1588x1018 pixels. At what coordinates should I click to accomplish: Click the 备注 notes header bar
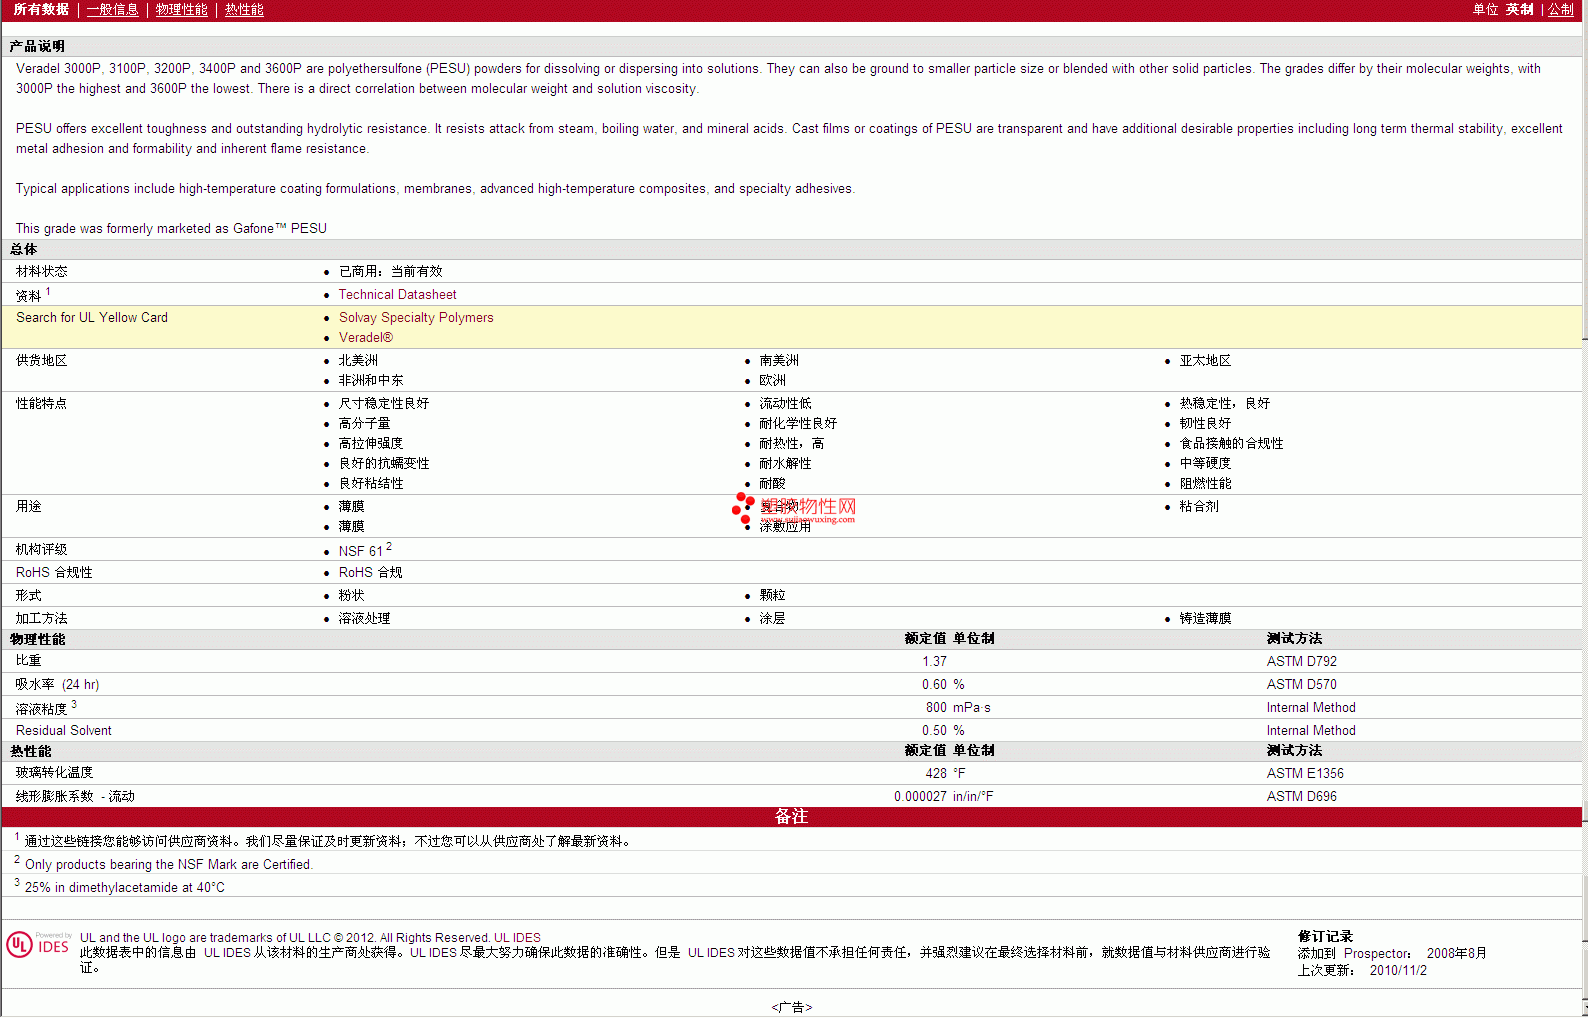click(x=791, y=816)
